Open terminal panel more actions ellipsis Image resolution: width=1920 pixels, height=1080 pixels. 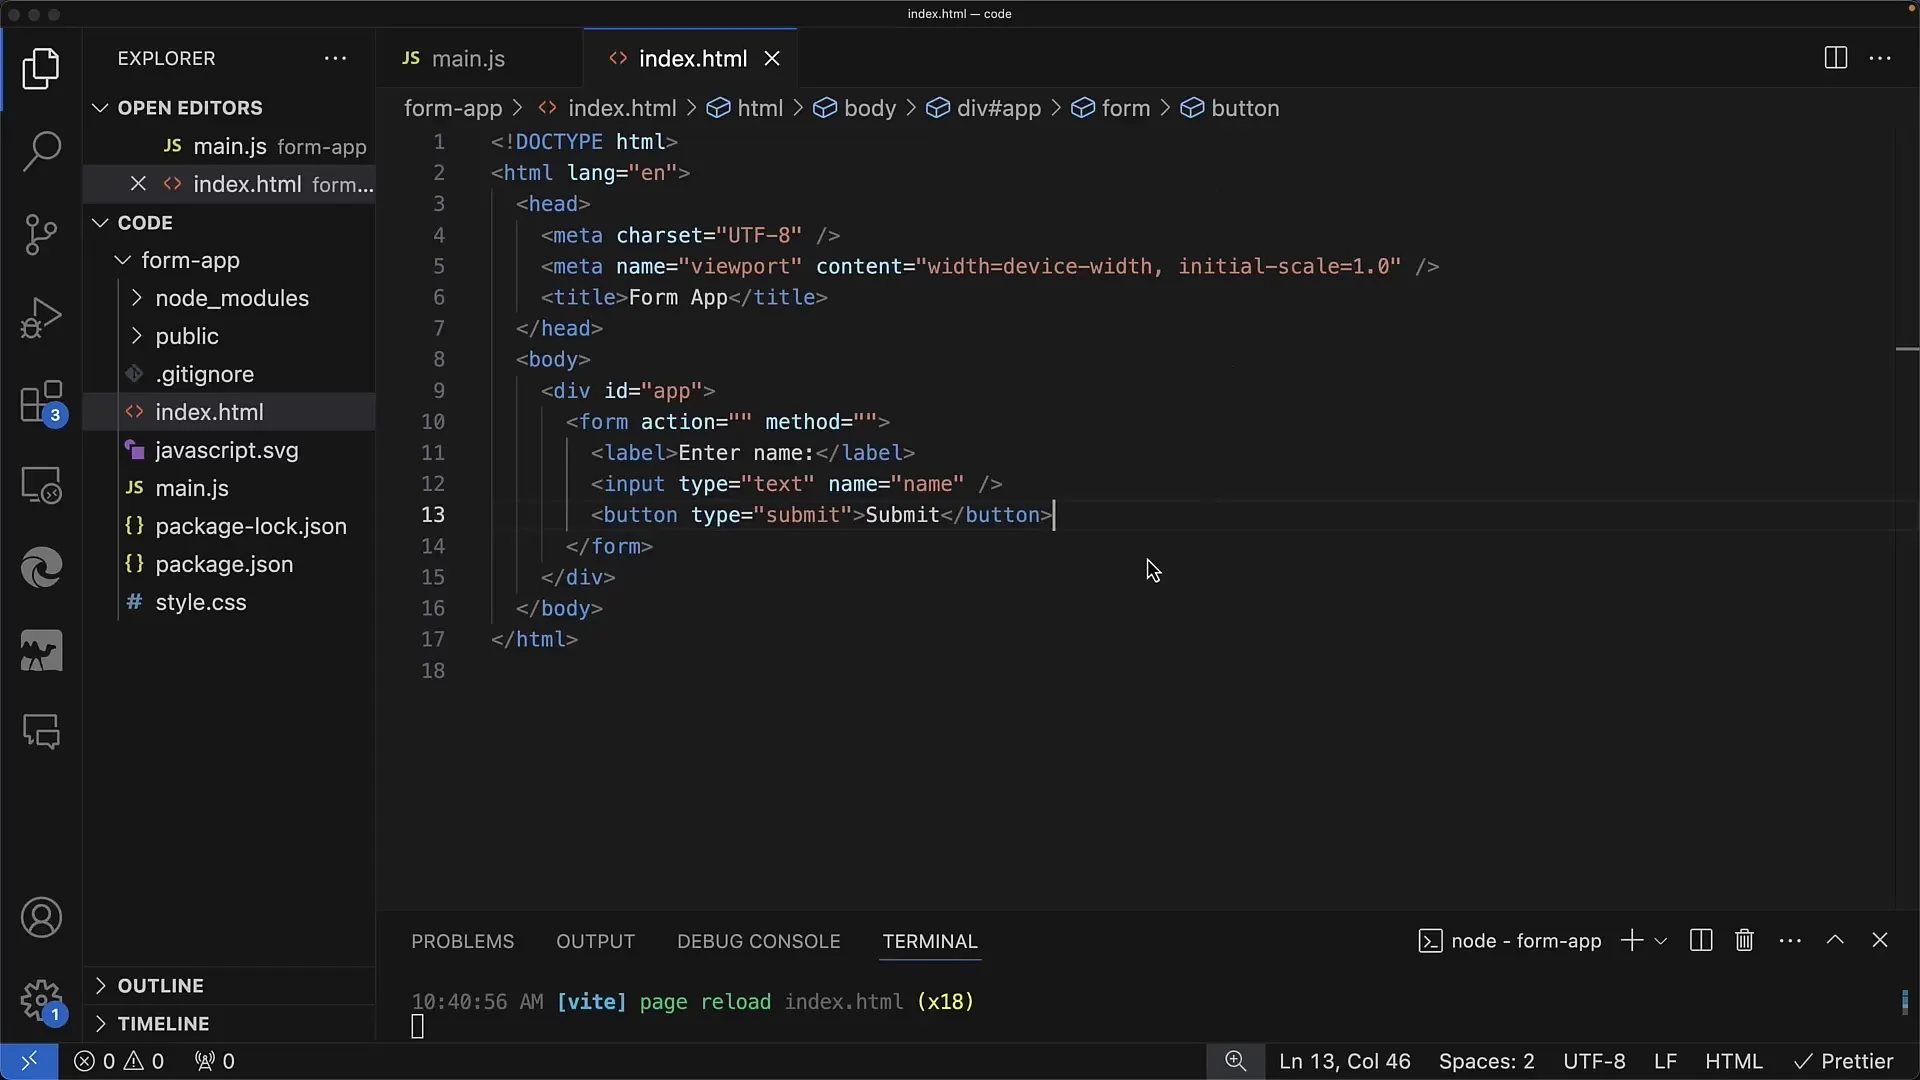[1790, 941]
